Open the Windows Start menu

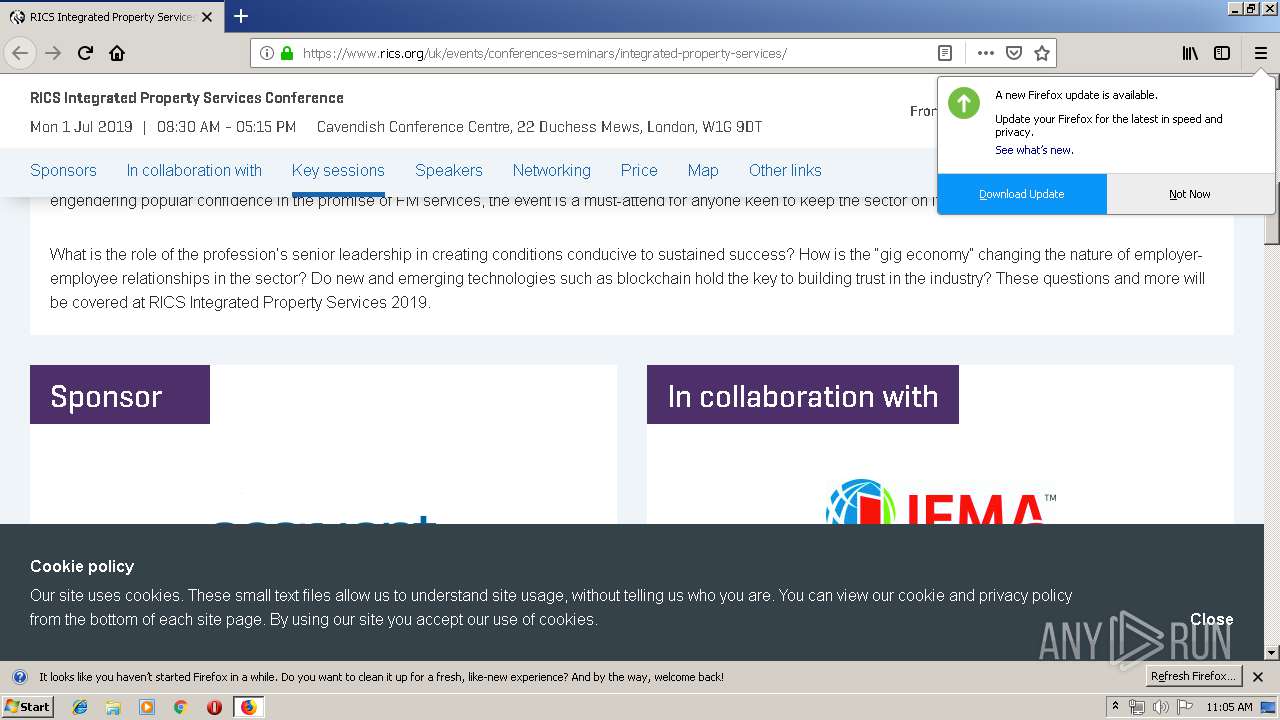tap(28, 707)
